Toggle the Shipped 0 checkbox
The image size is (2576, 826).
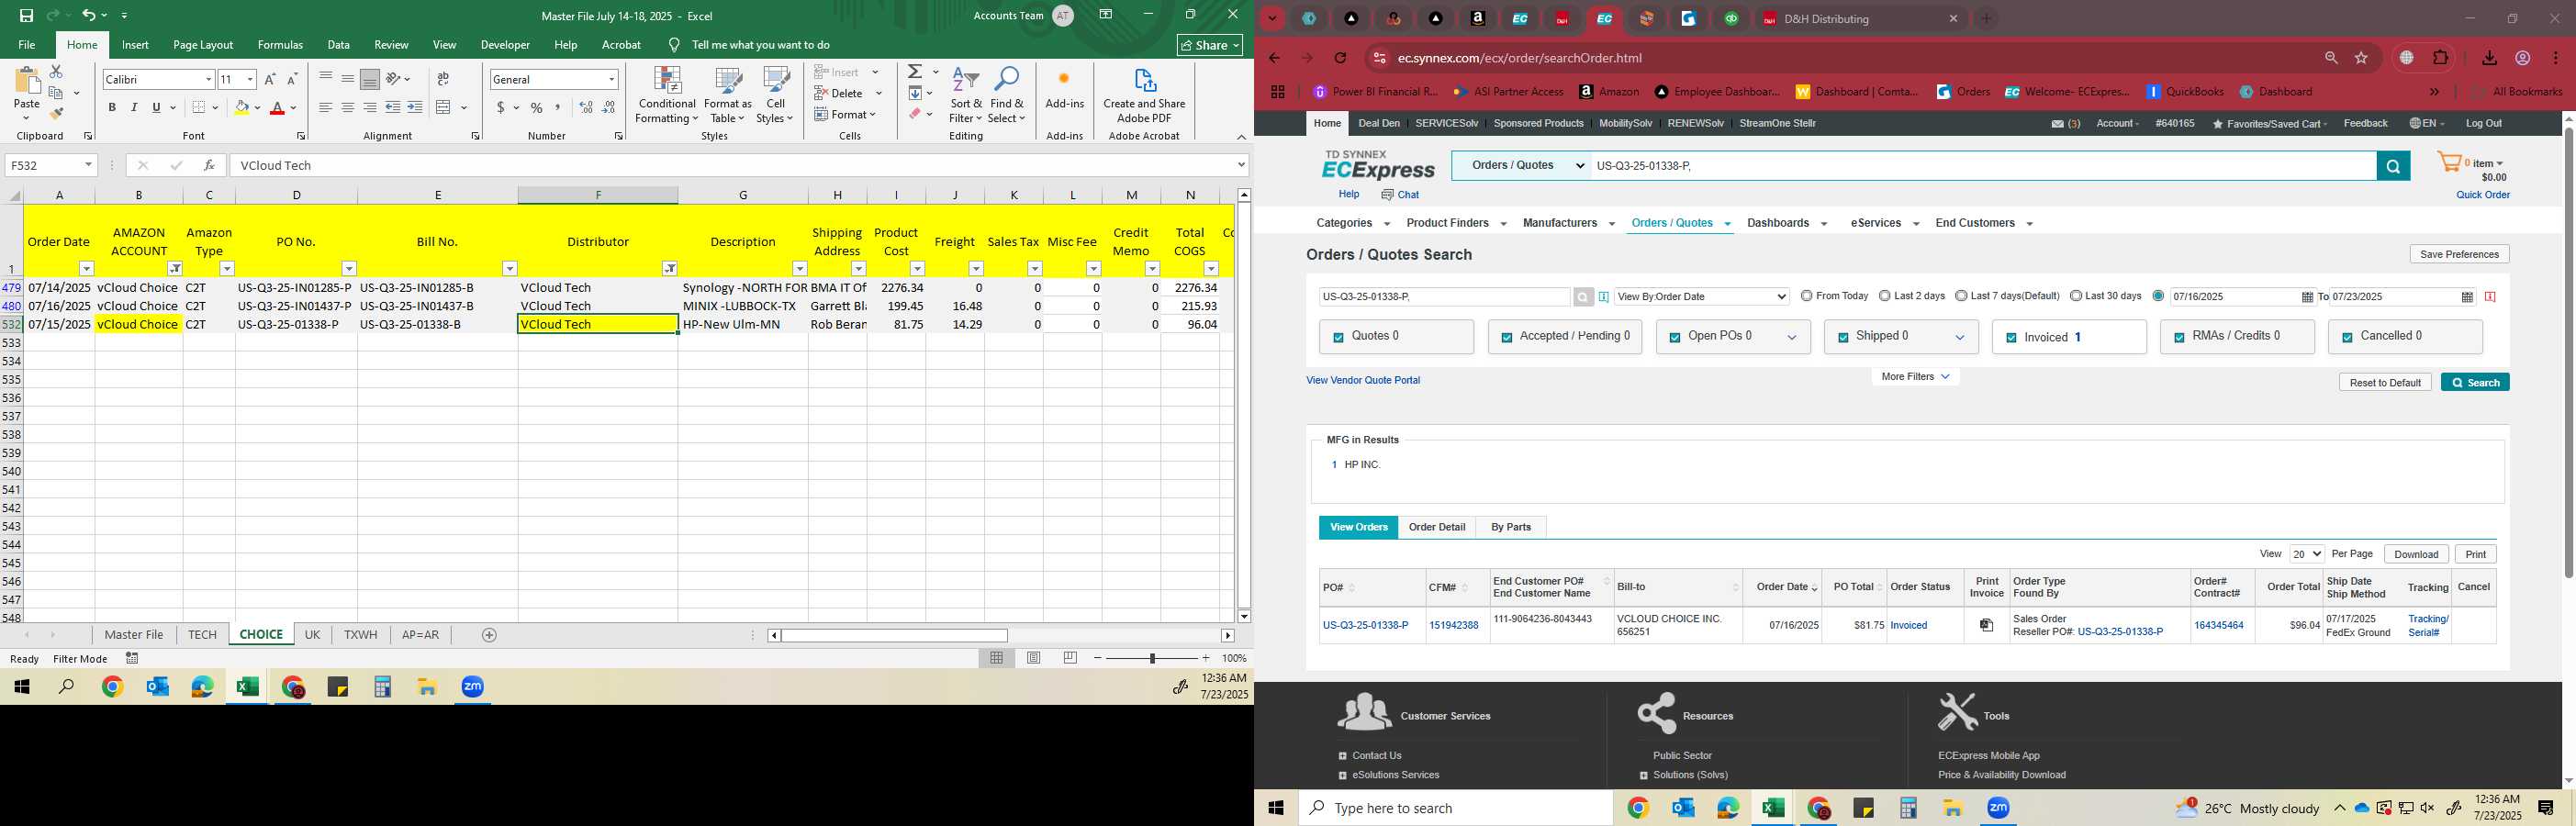pos(1842,338)
